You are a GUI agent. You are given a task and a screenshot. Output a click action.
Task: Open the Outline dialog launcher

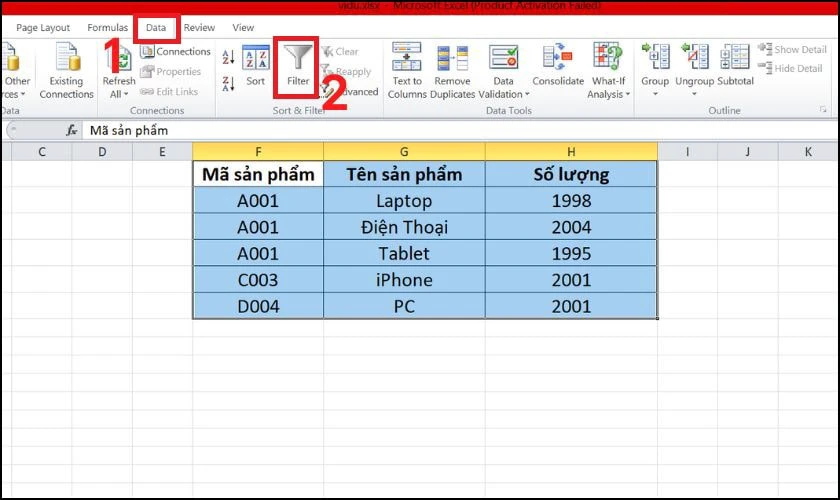point(823,110)
